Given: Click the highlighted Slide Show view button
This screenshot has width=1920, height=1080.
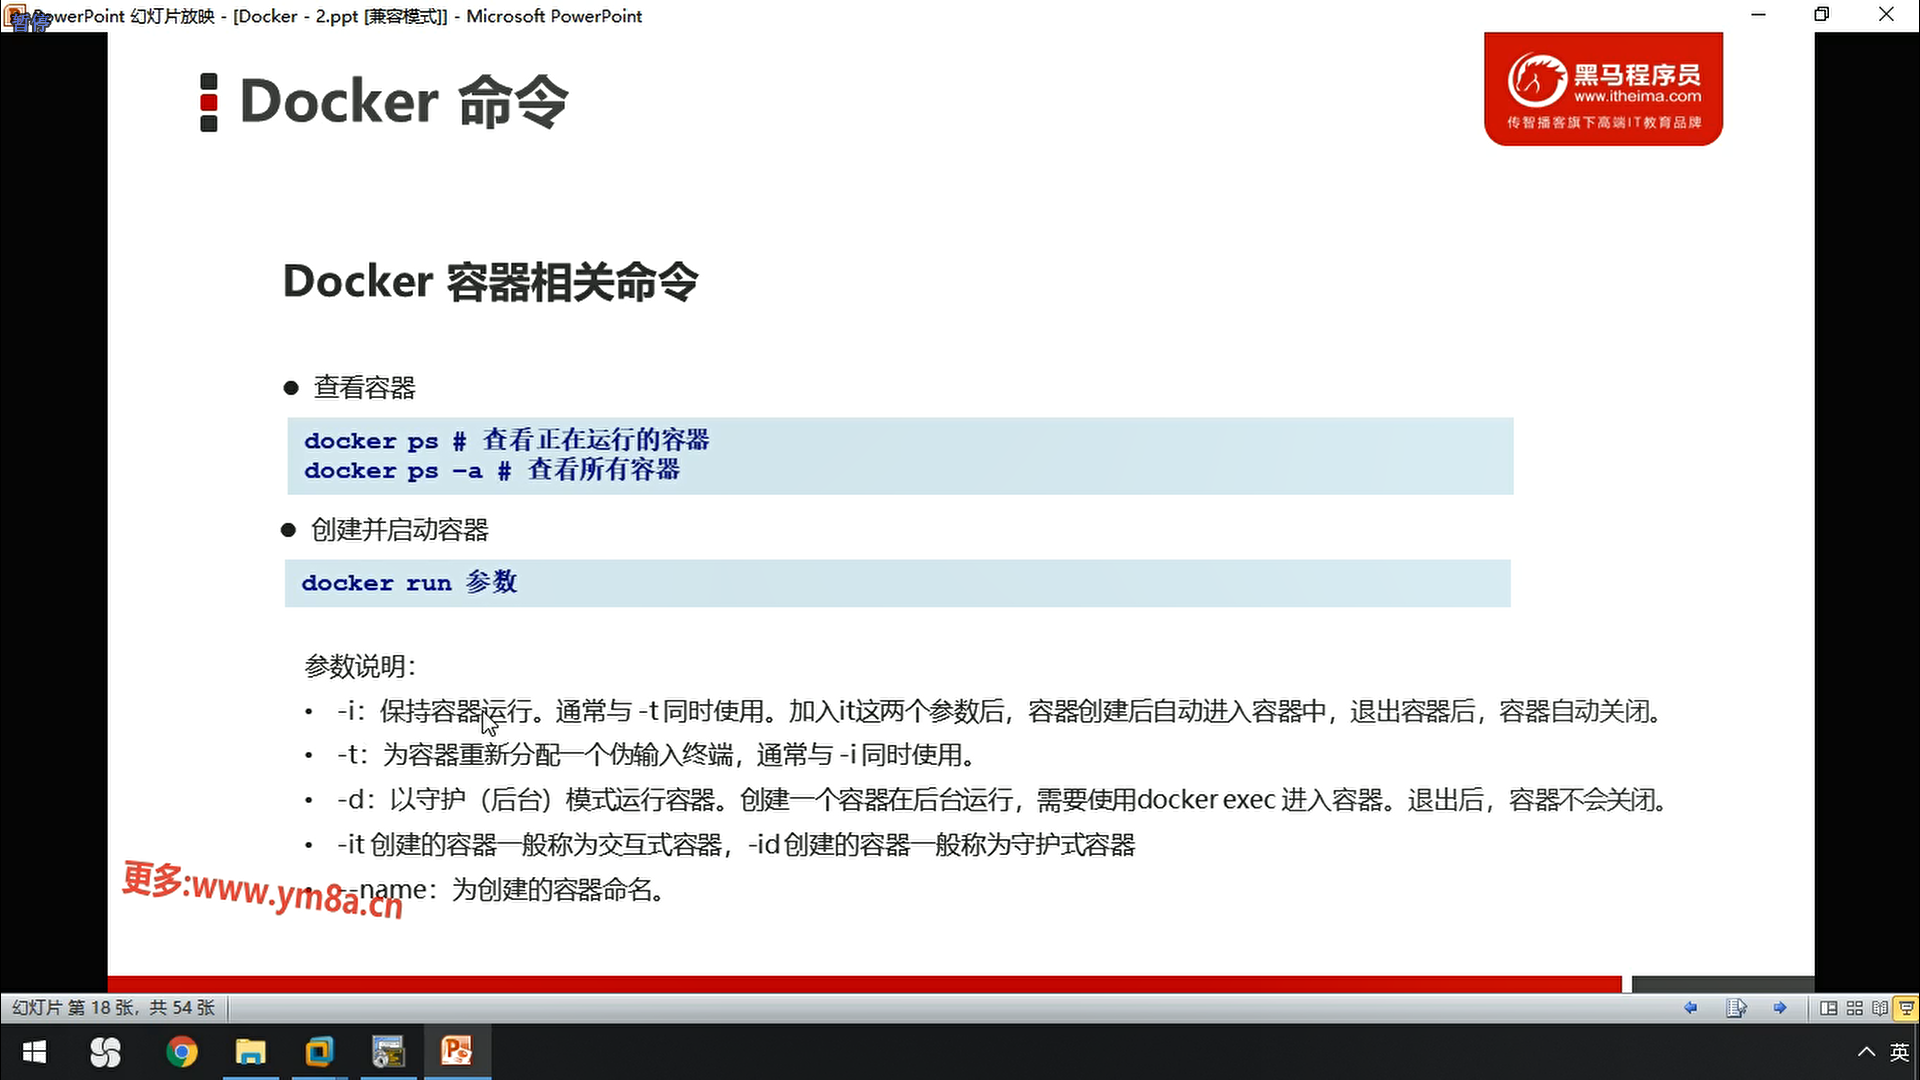Looking at the screenshot, I should click(1906, 1008).
